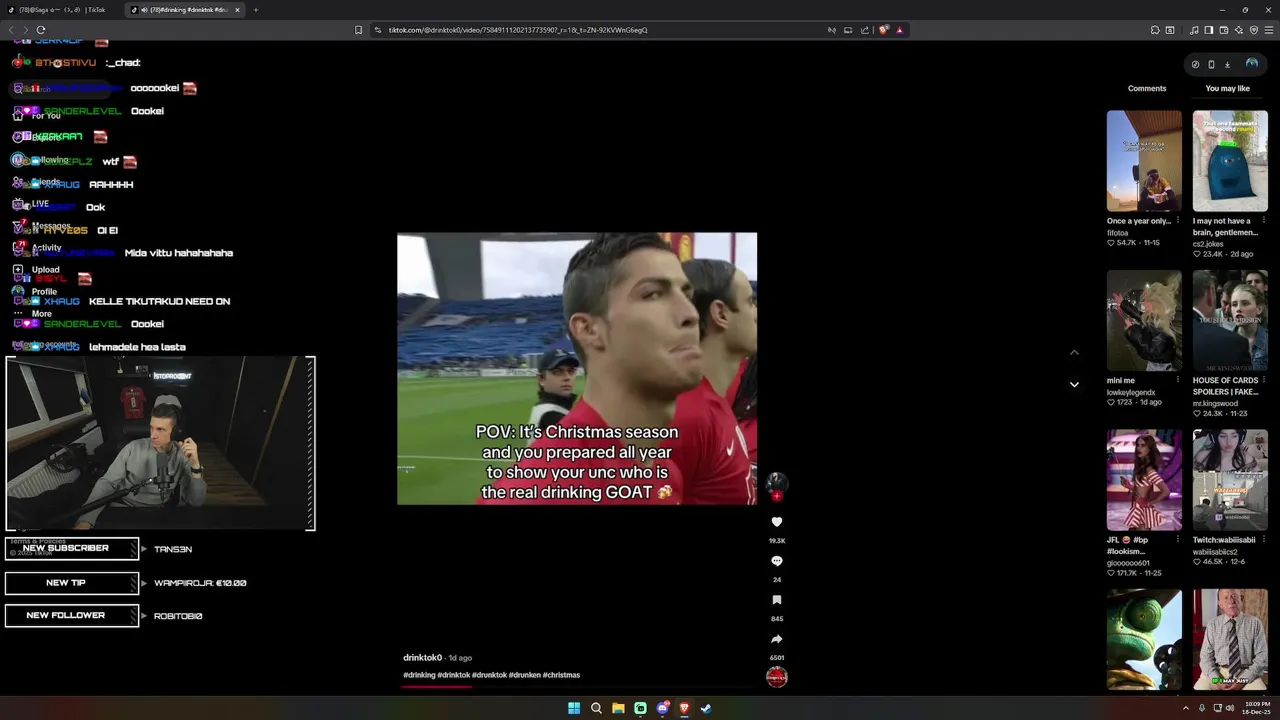Open more options for 'HOUSE OF CARDS' video
Image resolution: width=1280 pixels, height=720 pixels.
(x=1264, y=381)
